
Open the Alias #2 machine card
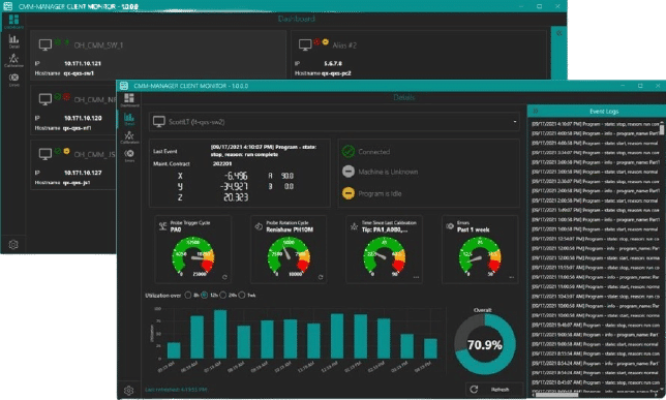418,54
